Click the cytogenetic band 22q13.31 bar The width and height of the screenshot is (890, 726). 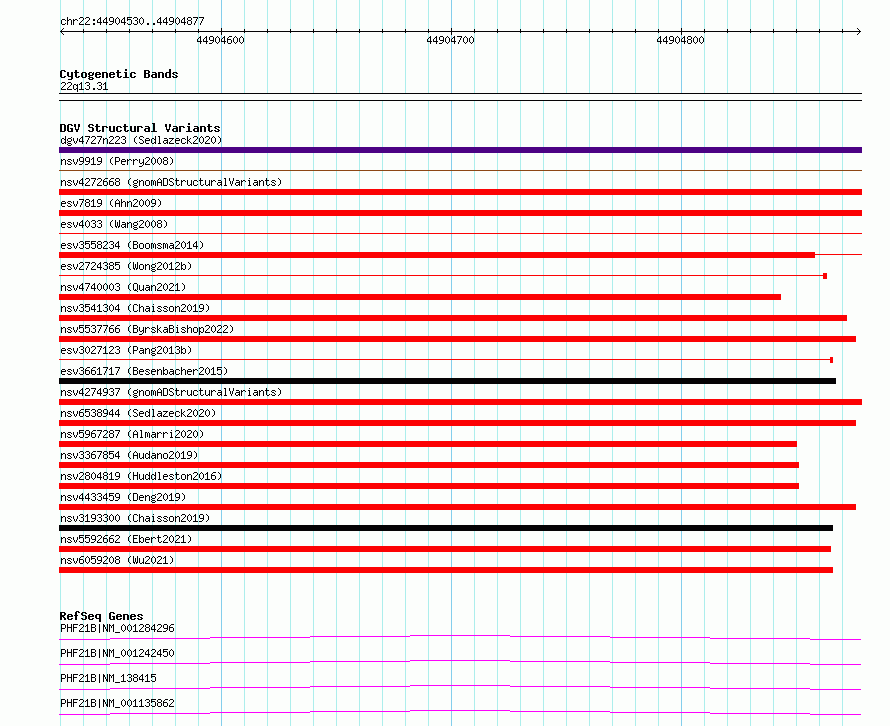[460, 97]
